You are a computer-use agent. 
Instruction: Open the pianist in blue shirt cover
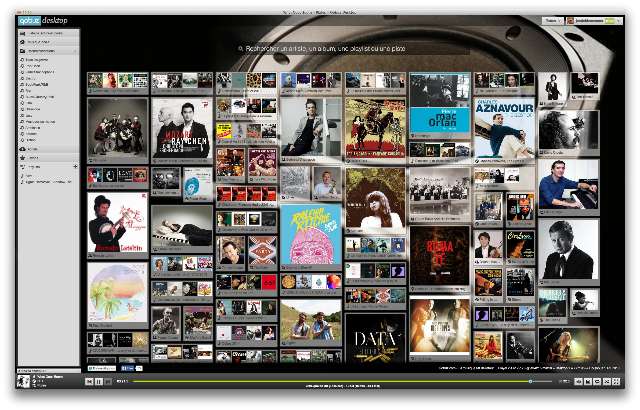[x=569, y=184]
